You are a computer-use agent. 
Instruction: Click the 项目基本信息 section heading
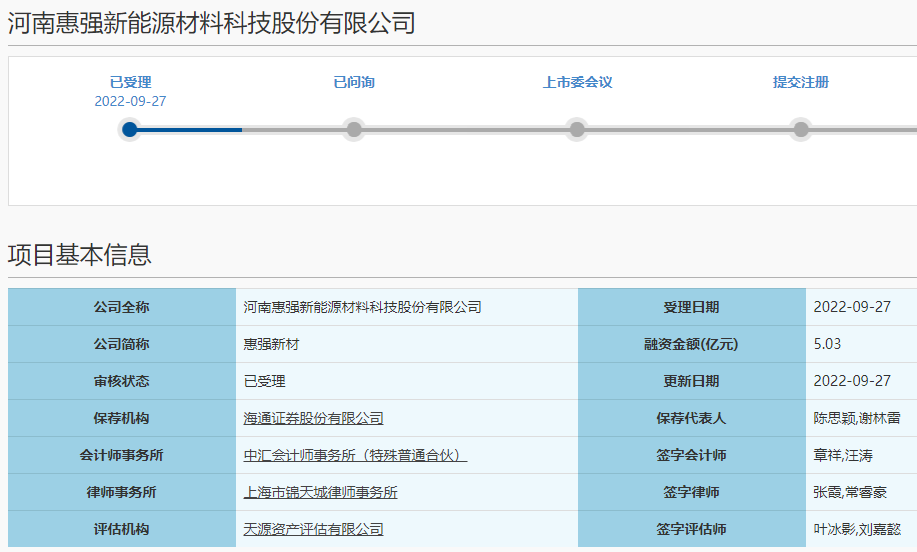point(80,255)
